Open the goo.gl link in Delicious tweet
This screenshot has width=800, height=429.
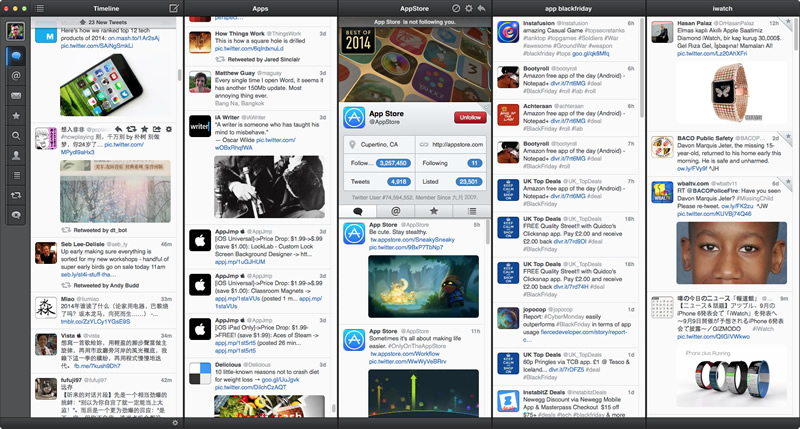pyautogui.click(x=280, y=380)
